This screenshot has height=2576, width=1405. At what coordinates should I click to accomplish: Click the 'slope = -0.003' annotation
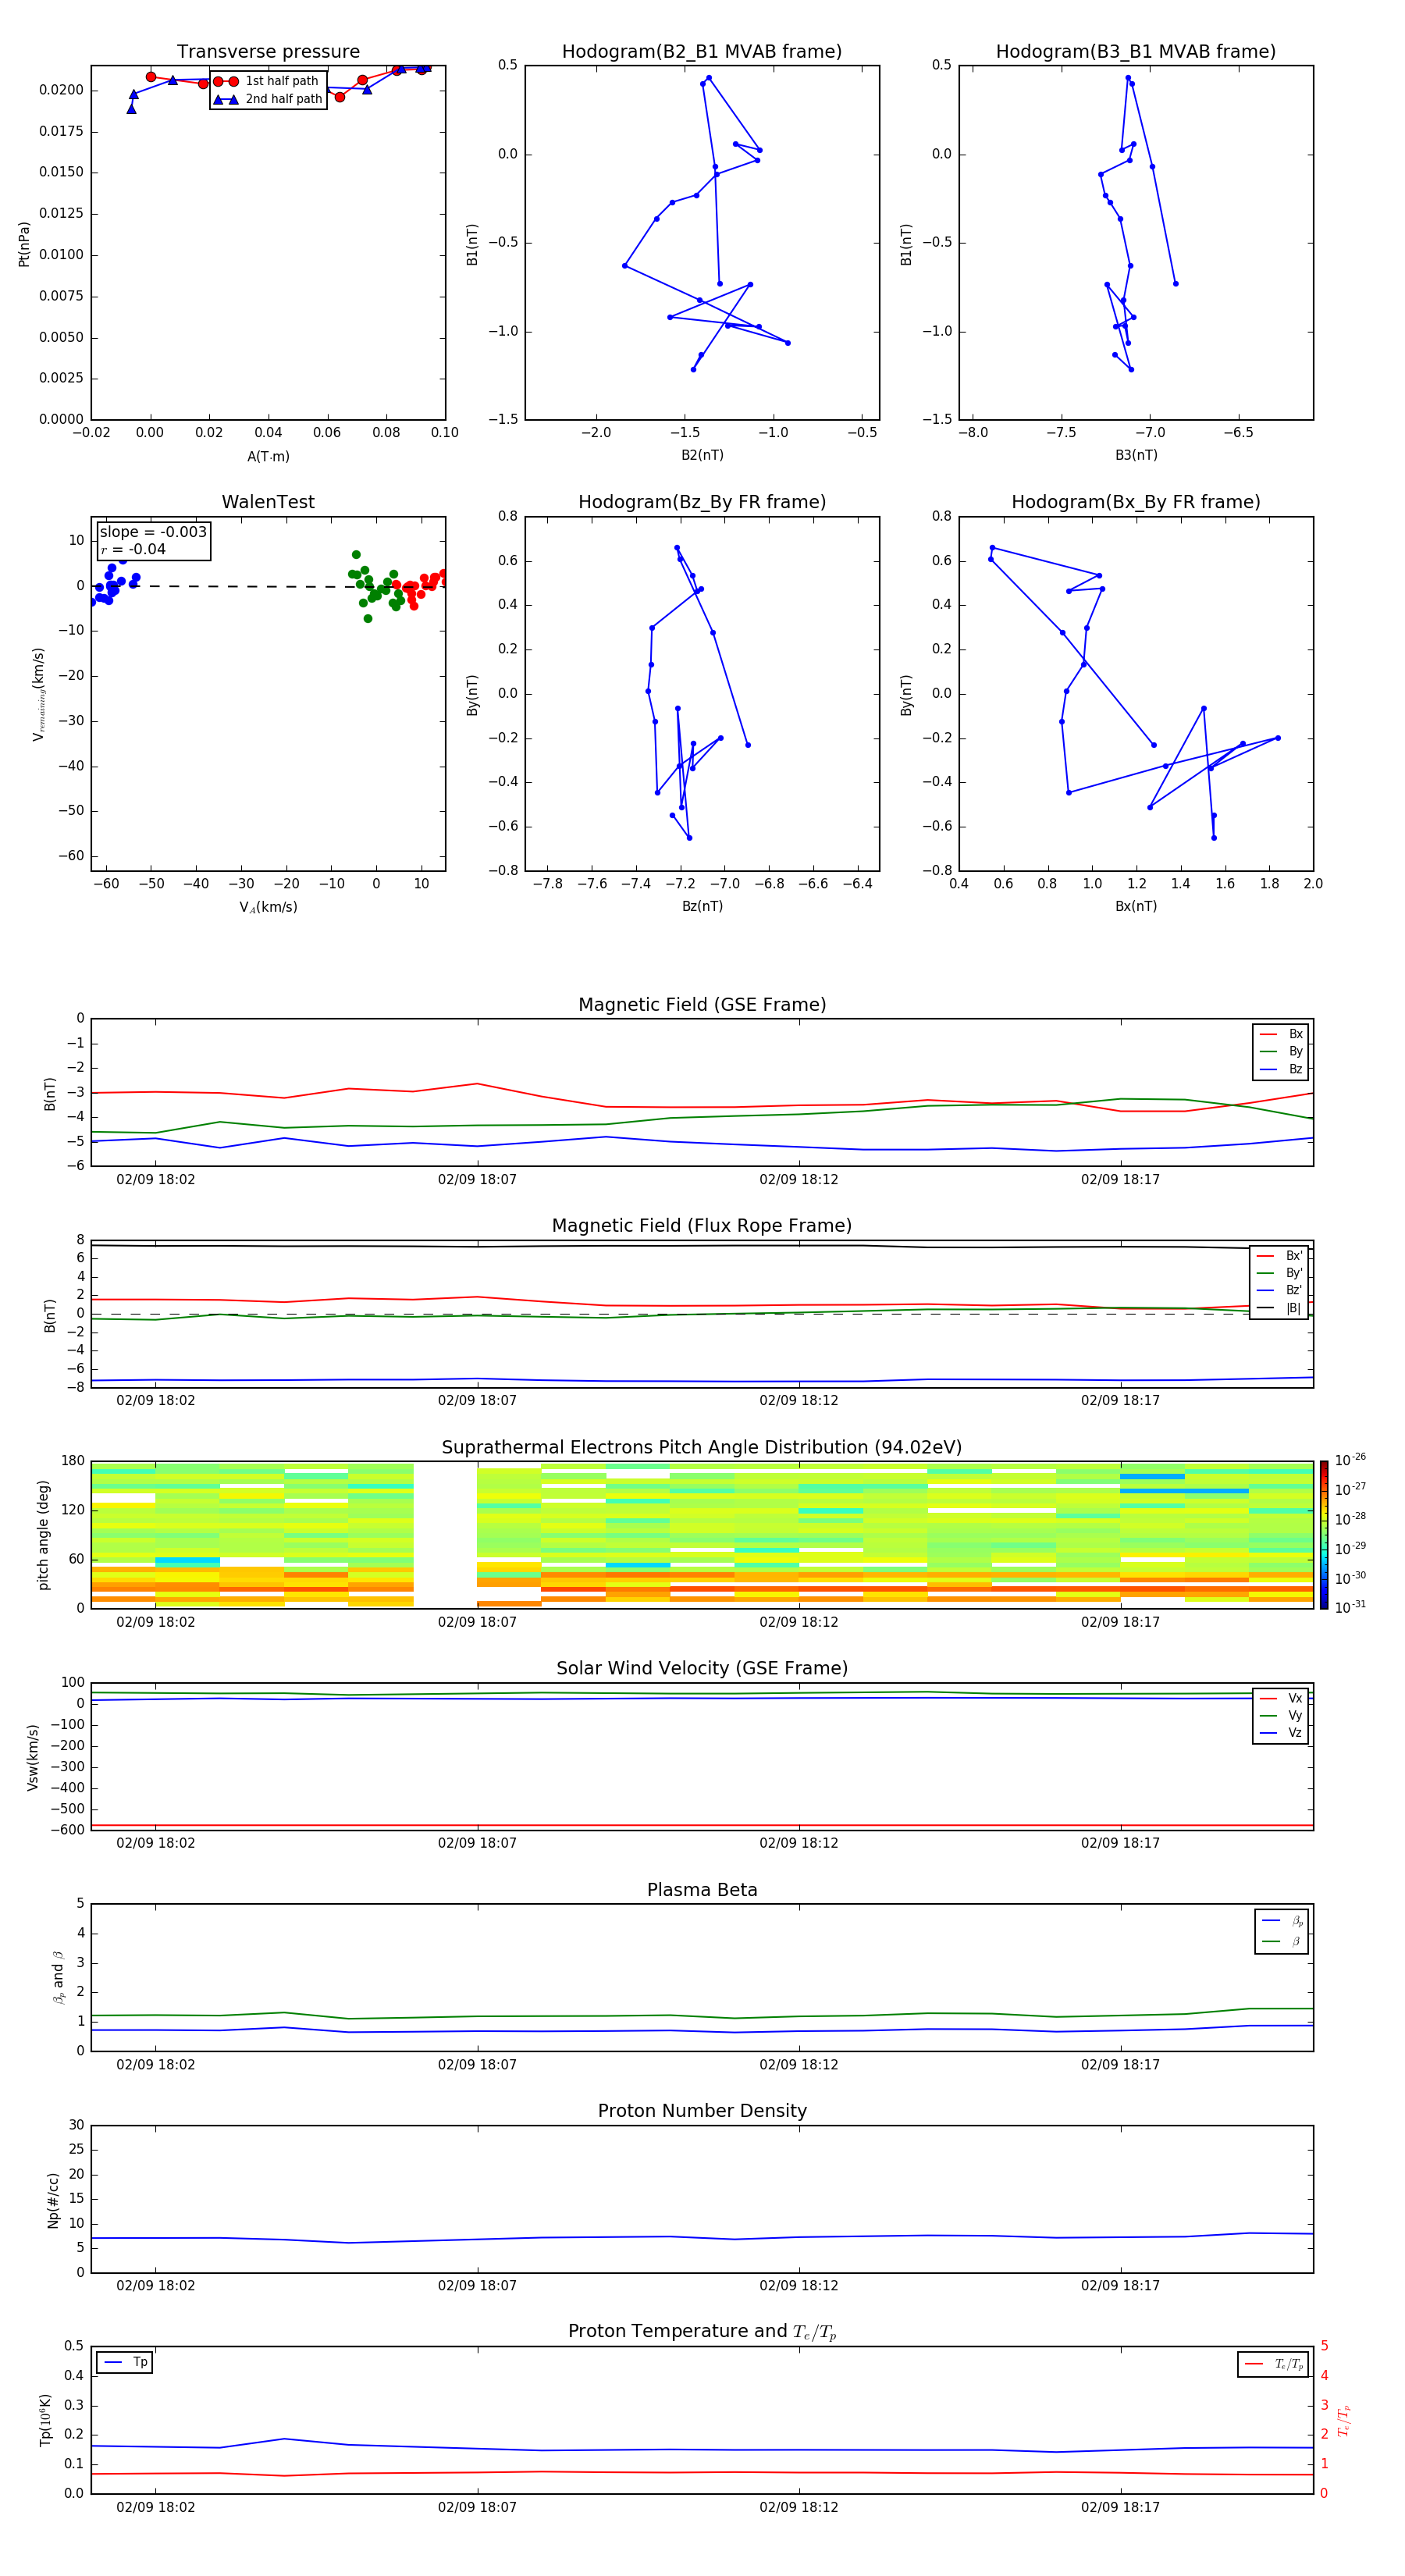[153, 532]
